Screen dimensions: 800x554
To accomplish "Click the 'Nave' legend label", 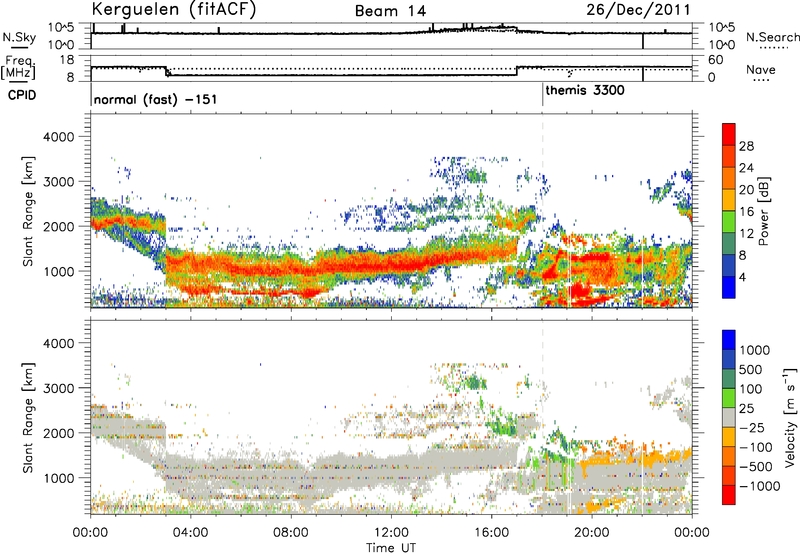I will 760,69.
